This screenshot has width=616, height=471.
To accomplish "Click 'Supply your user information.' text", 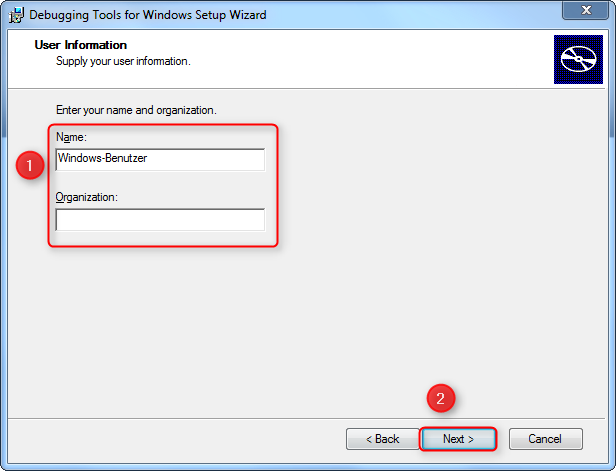I will [123, 62].
